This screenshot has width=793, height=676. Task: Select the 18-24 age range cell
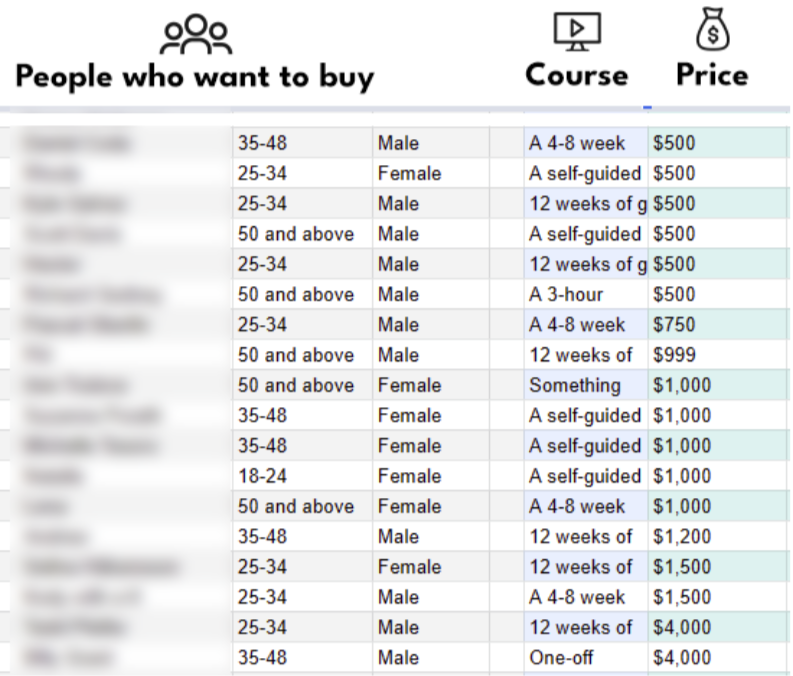click(x=302, y=476)
